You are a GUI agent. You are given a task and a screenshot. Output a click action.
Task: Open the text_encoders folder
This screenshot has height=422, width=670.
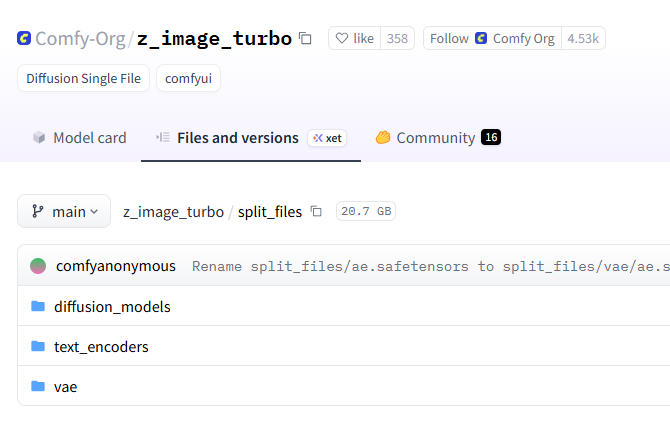(x=101, y=347)
